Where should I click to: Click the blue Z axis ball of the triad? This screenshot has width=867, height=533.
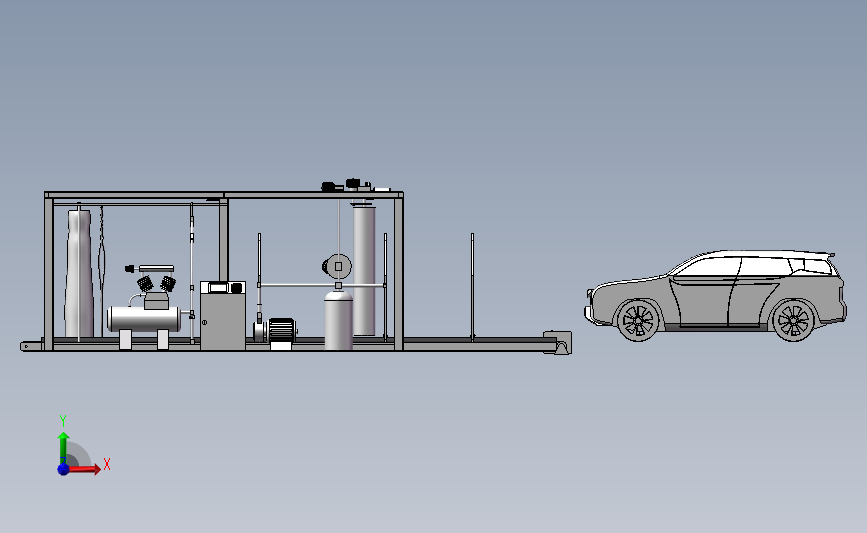pyautogui.click(x=63, y=469)
